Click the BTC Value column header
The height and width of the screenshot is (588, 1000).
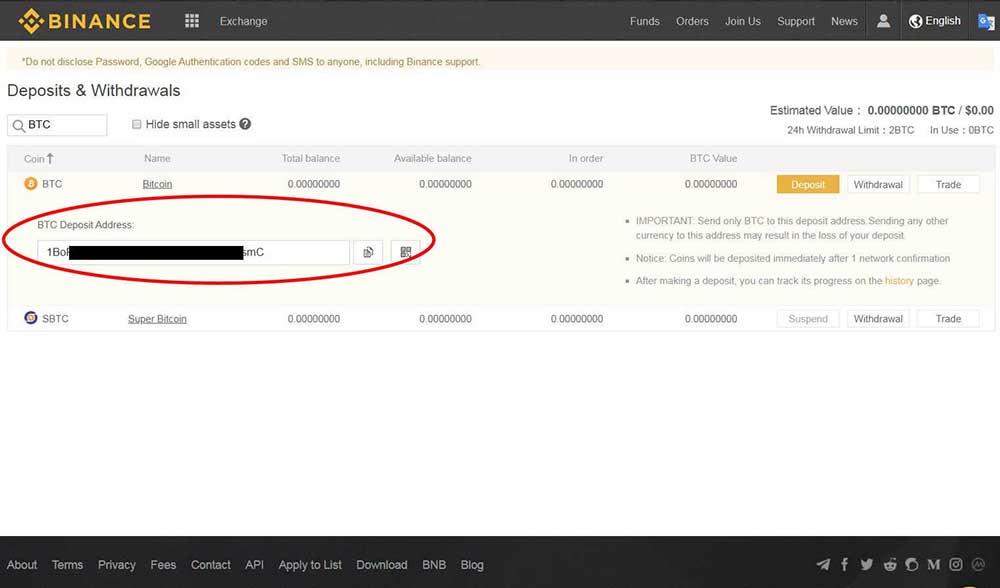point(713,158)
